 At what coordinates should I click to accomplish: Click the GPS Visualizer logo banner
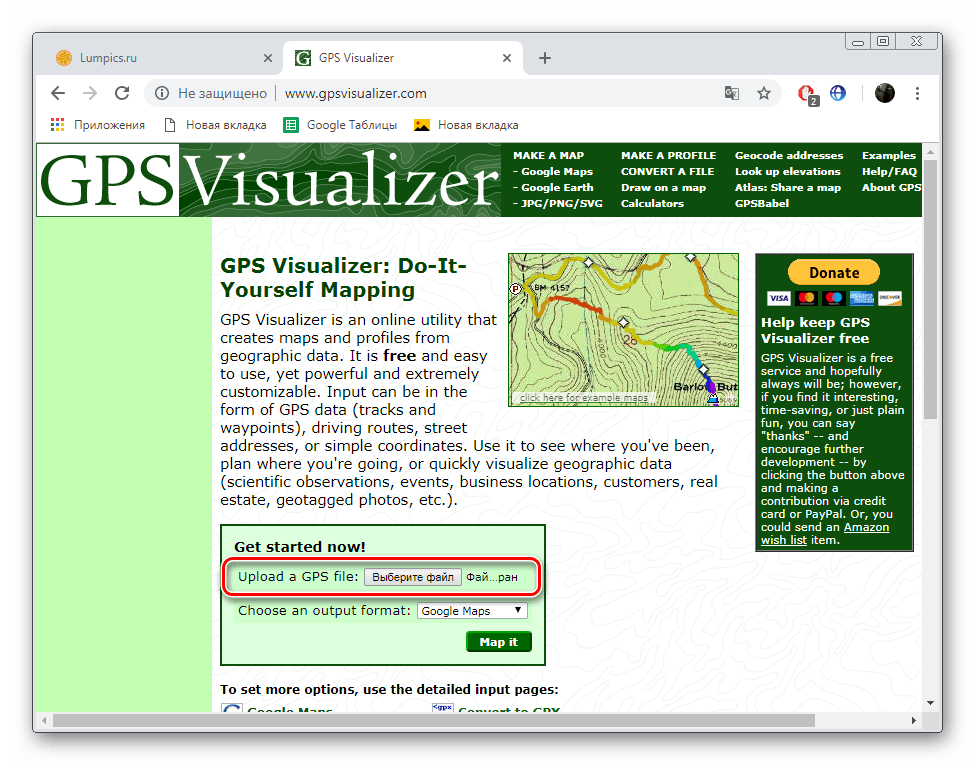click(x=269, y=180)
